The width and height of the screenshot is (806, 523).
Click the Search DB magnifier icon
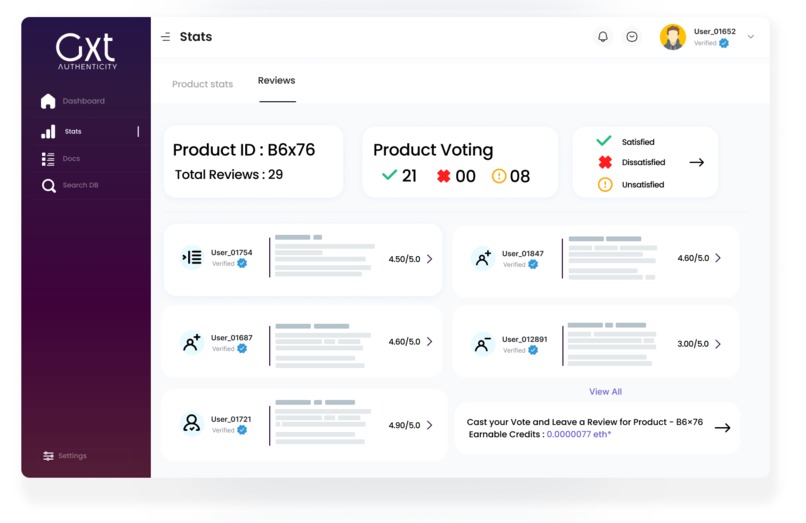48,185
